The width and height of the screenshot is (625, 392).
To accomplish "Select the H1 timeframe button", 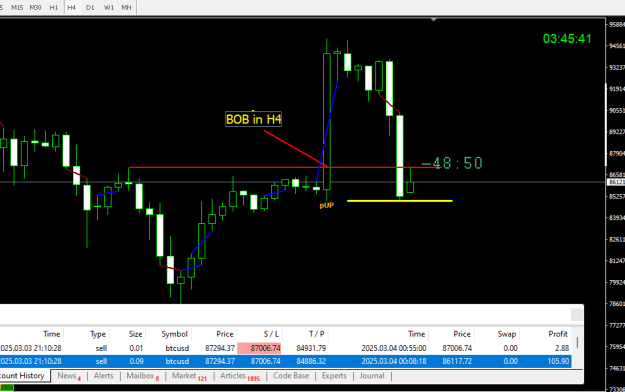I will coord(53,7).
